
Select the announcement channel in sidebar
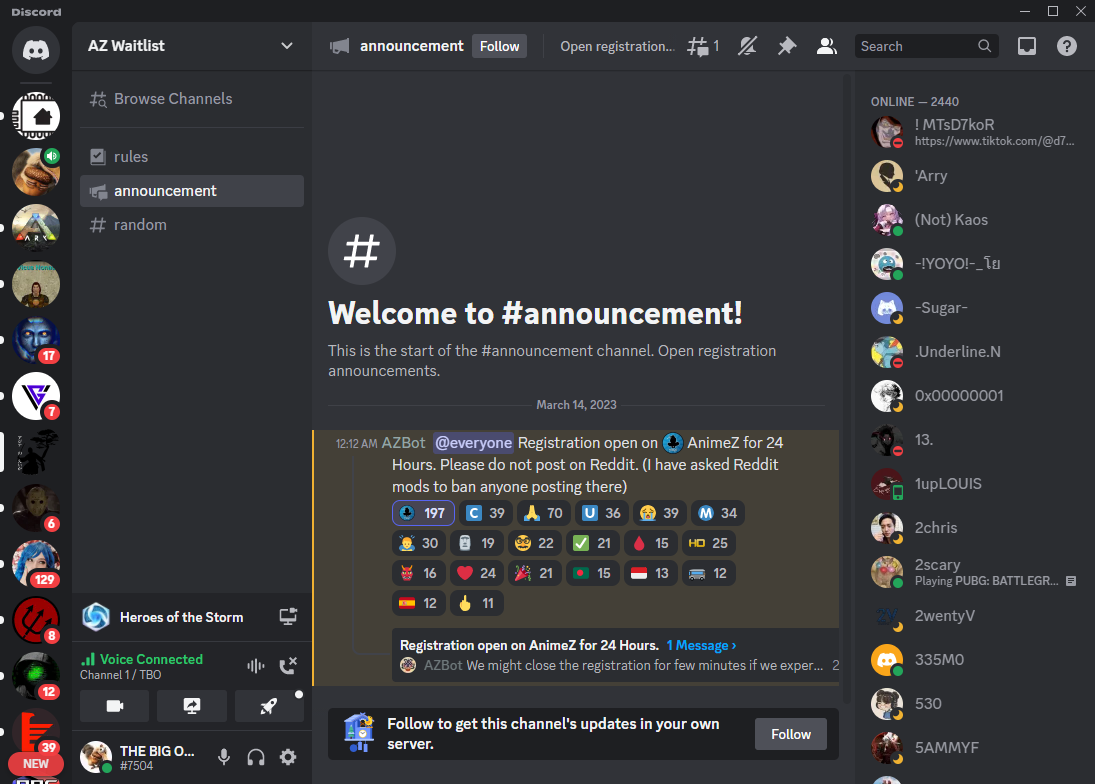(x=191, y=191)
